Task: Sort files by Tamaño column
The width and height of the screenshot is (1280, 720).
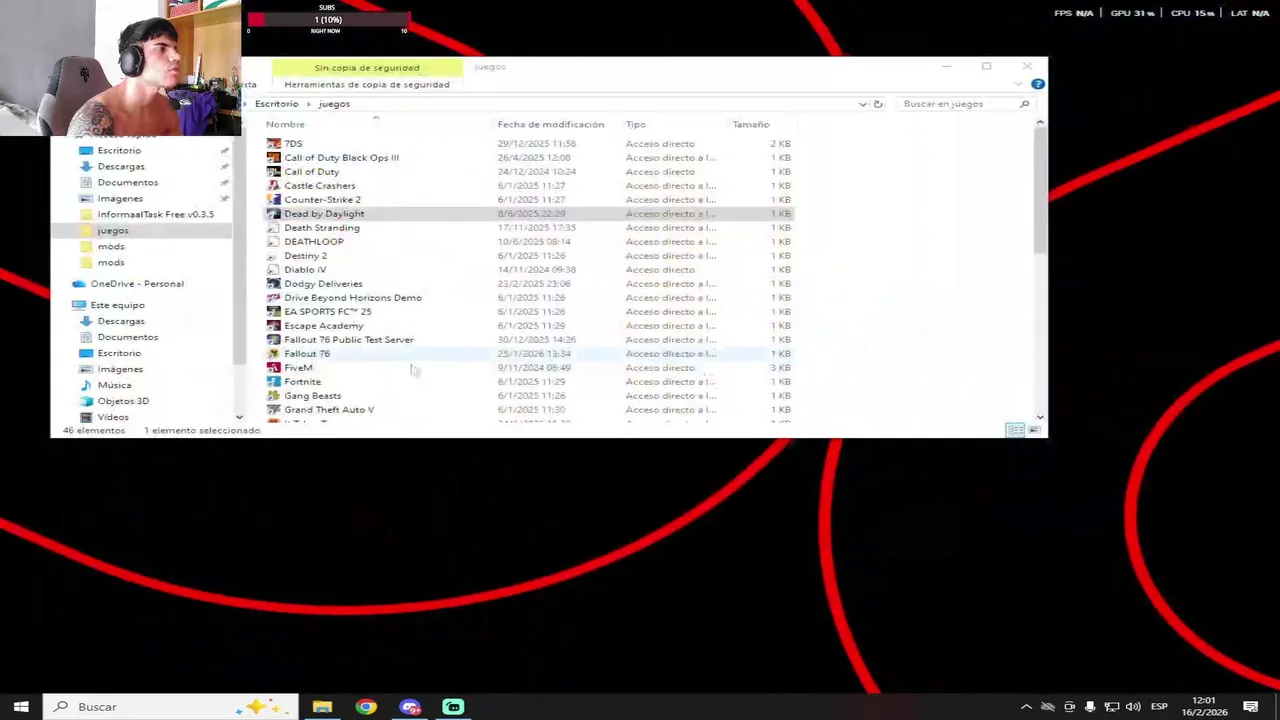Action: [751, 125]
